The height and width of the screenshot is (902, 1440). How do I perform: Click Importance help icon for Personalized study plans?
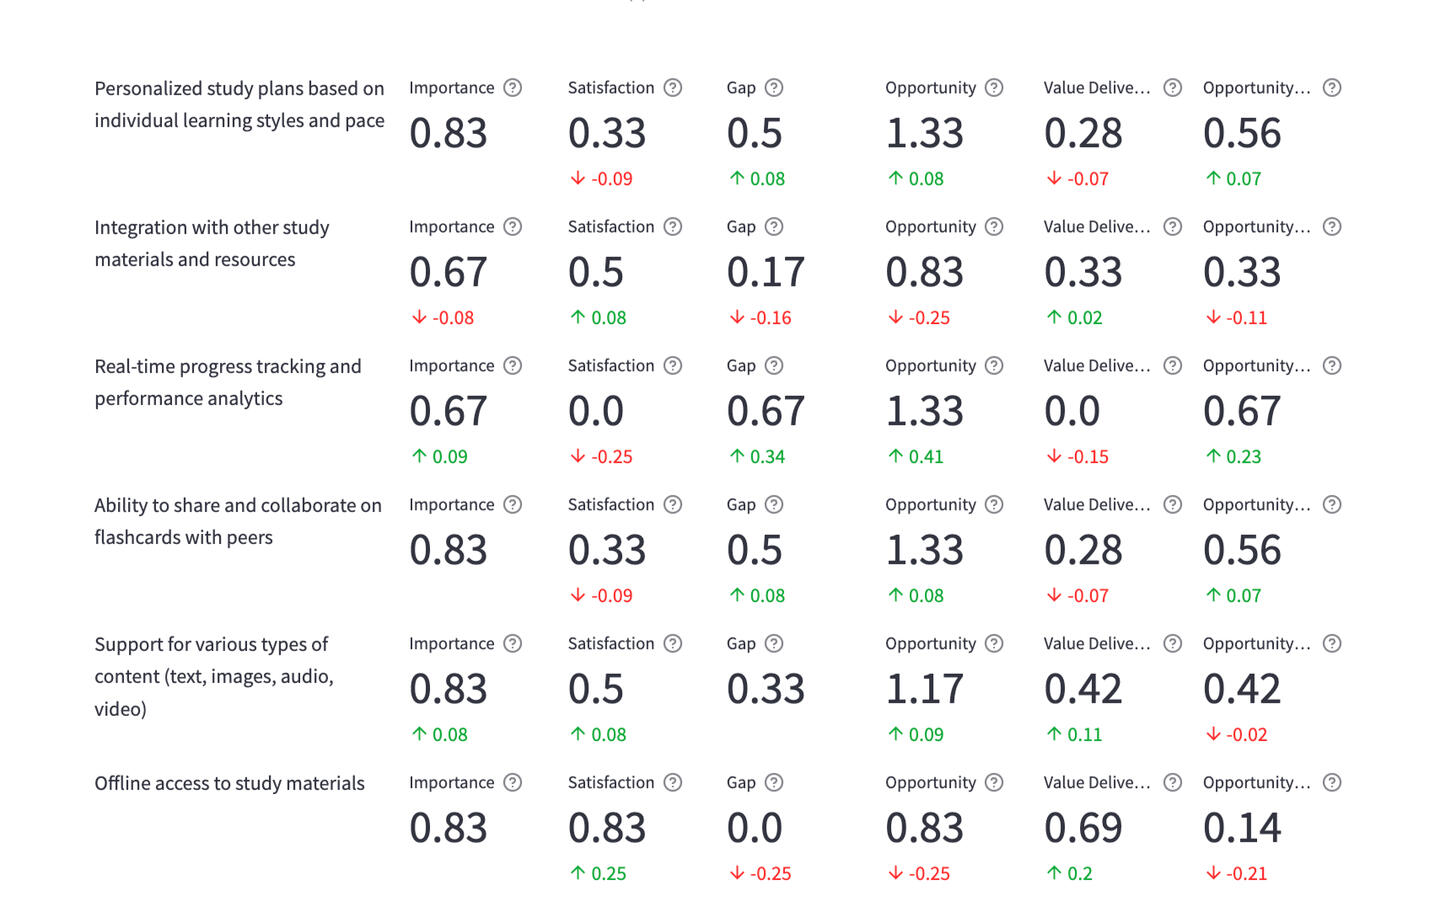pos(513,88)
